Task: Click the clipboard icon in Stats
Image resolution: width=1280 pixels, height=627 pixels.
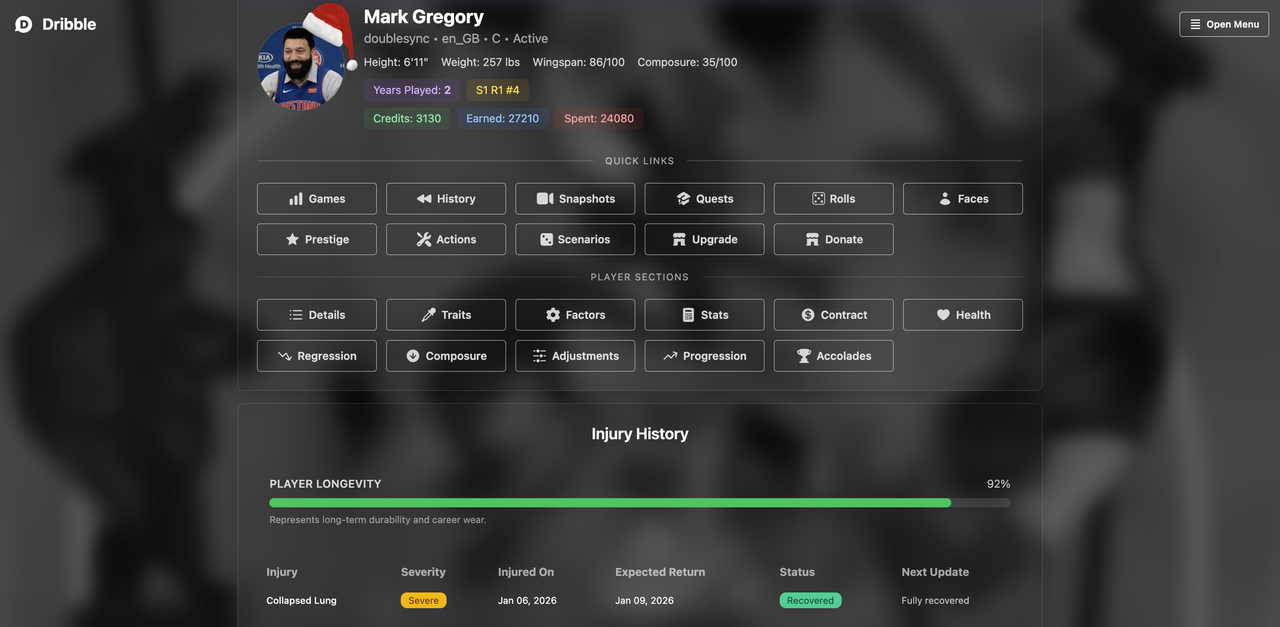Action: [x=688, y=315]
